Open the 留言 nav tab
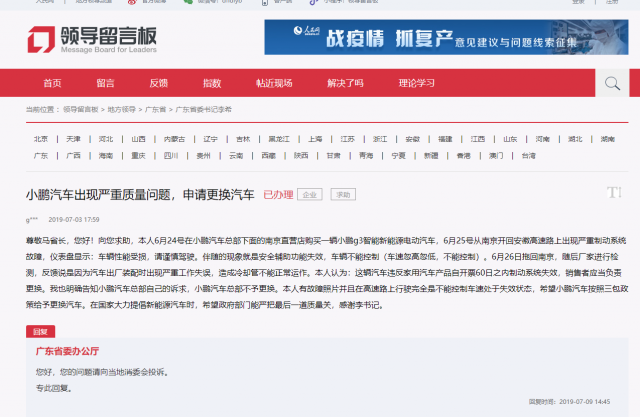The width and height of the screenshot is (640, 417). click(x=105, y=83)
